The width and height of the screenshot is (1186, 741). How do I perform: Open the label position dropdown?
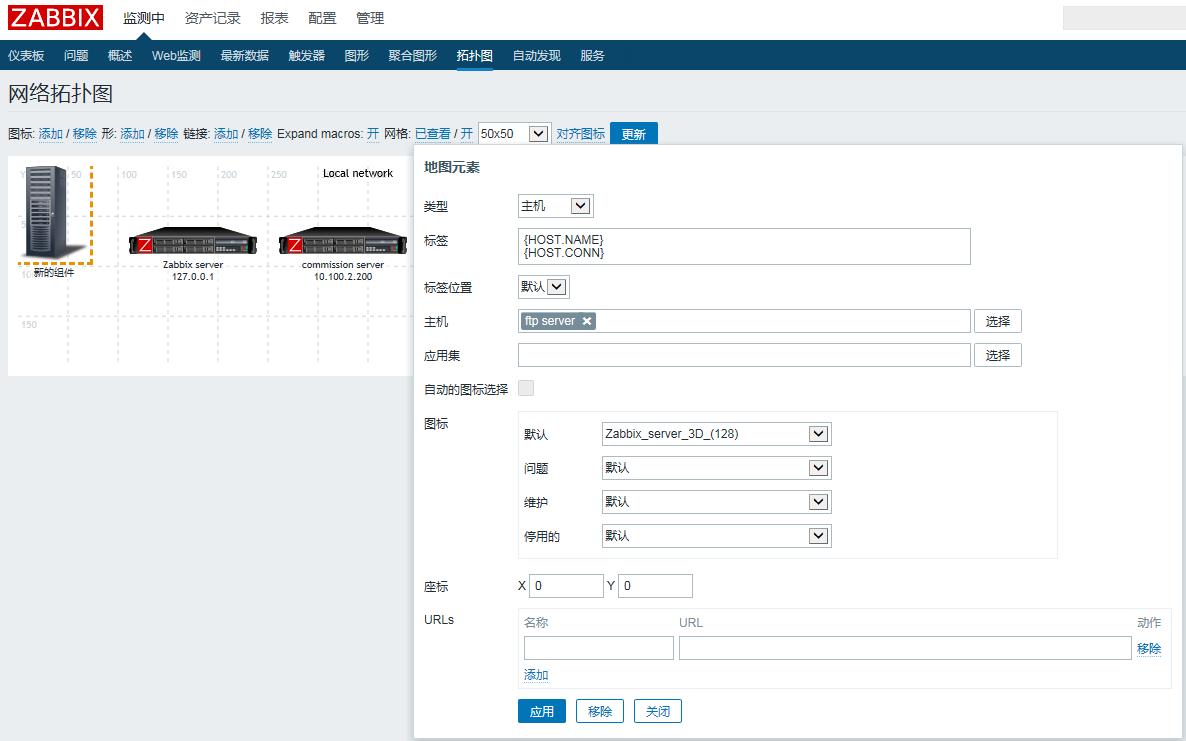click(544, 287)
